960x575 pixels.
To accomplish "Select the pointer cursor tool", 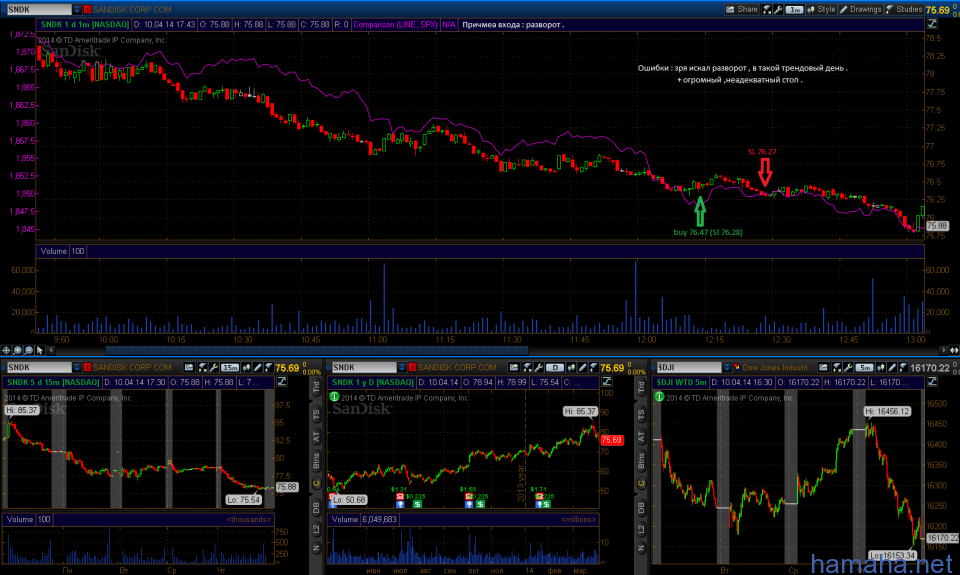I will (x=41, y=350).
